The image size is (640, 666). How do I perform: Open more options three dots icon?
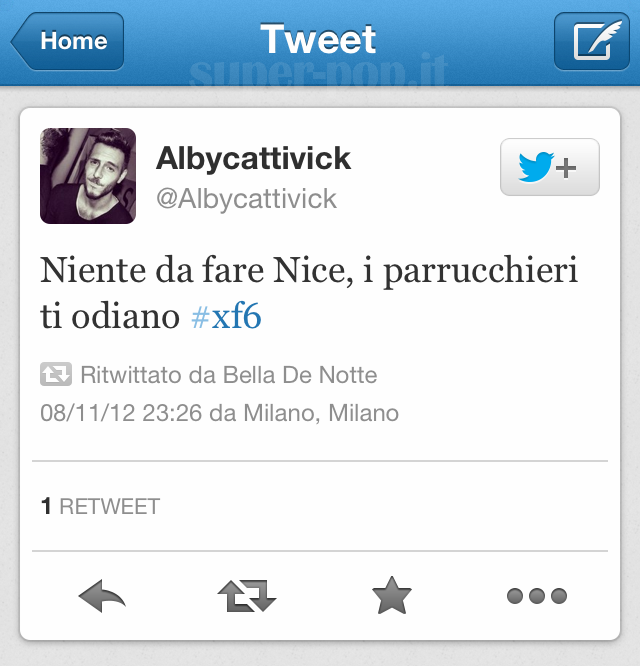537,596
